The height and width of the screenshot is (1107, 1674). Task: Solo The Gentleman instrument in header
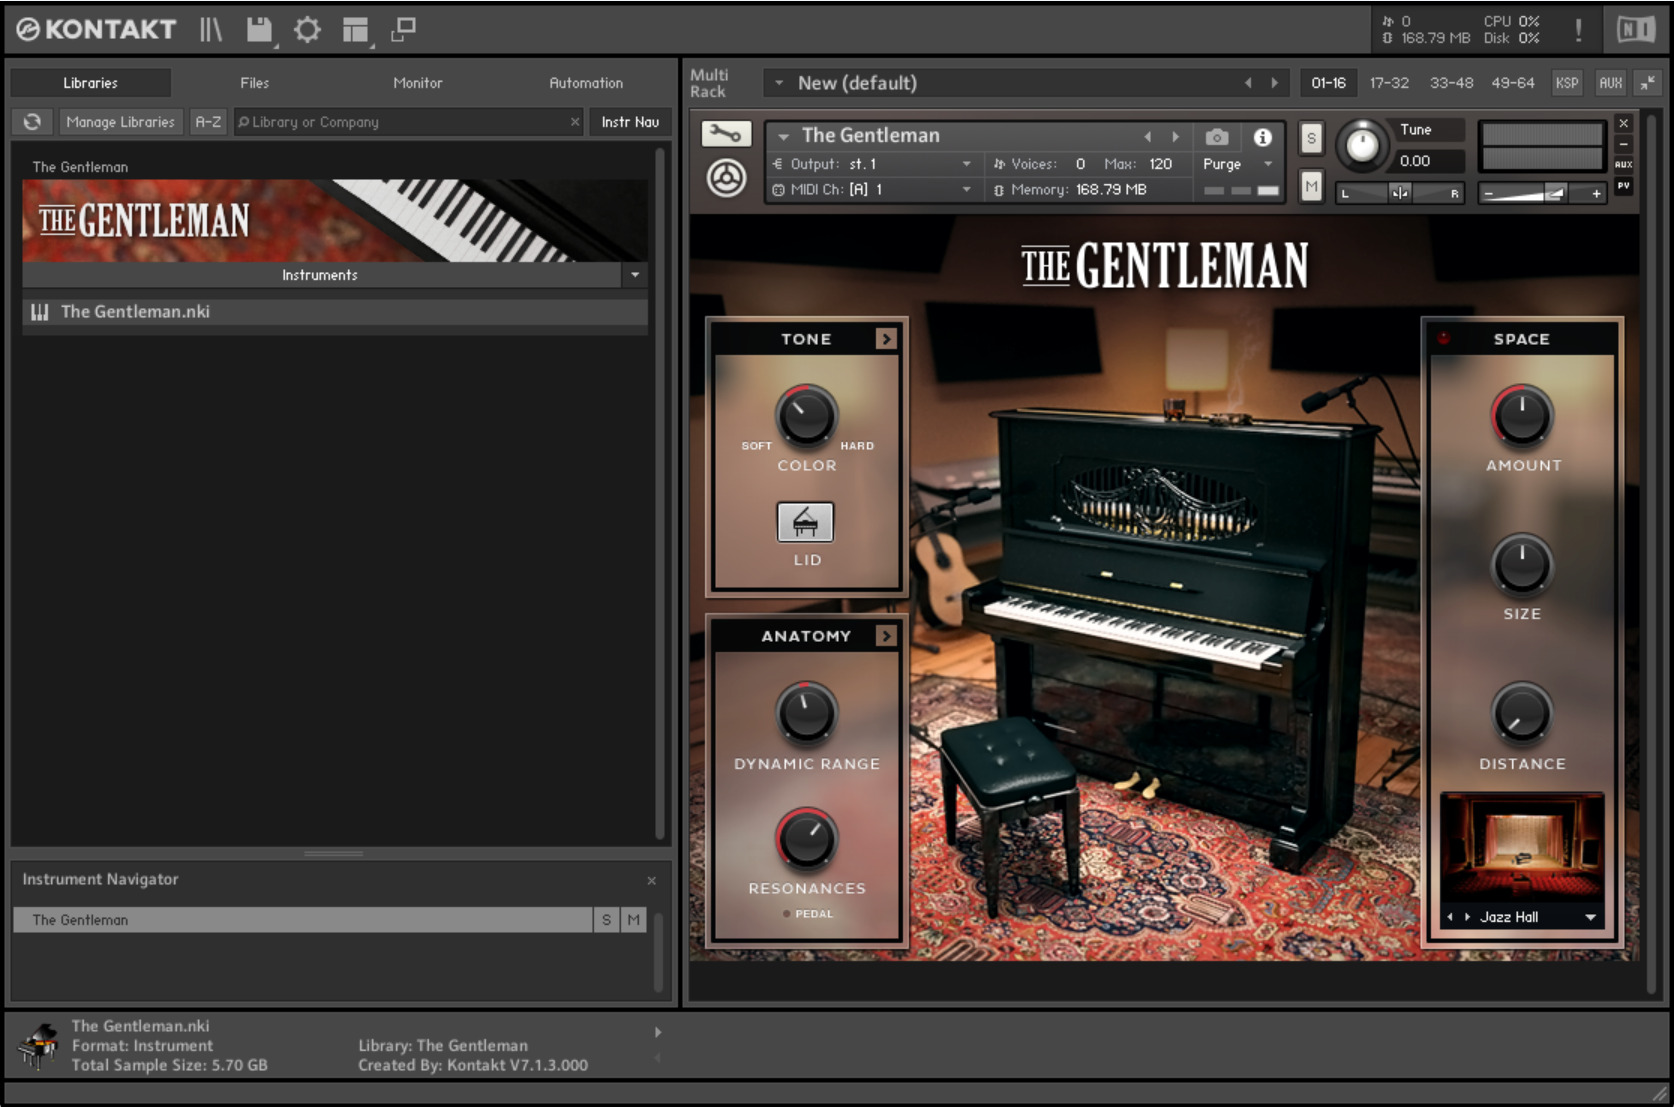(x=1311, y=138)
